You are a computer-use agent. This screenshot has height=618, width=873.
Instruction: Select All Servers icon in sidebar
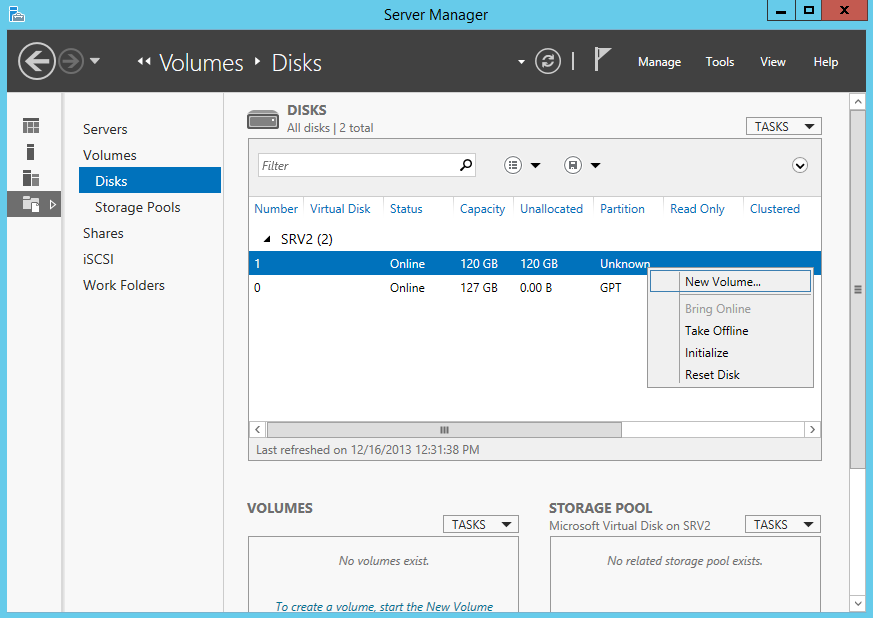[31, 178]
